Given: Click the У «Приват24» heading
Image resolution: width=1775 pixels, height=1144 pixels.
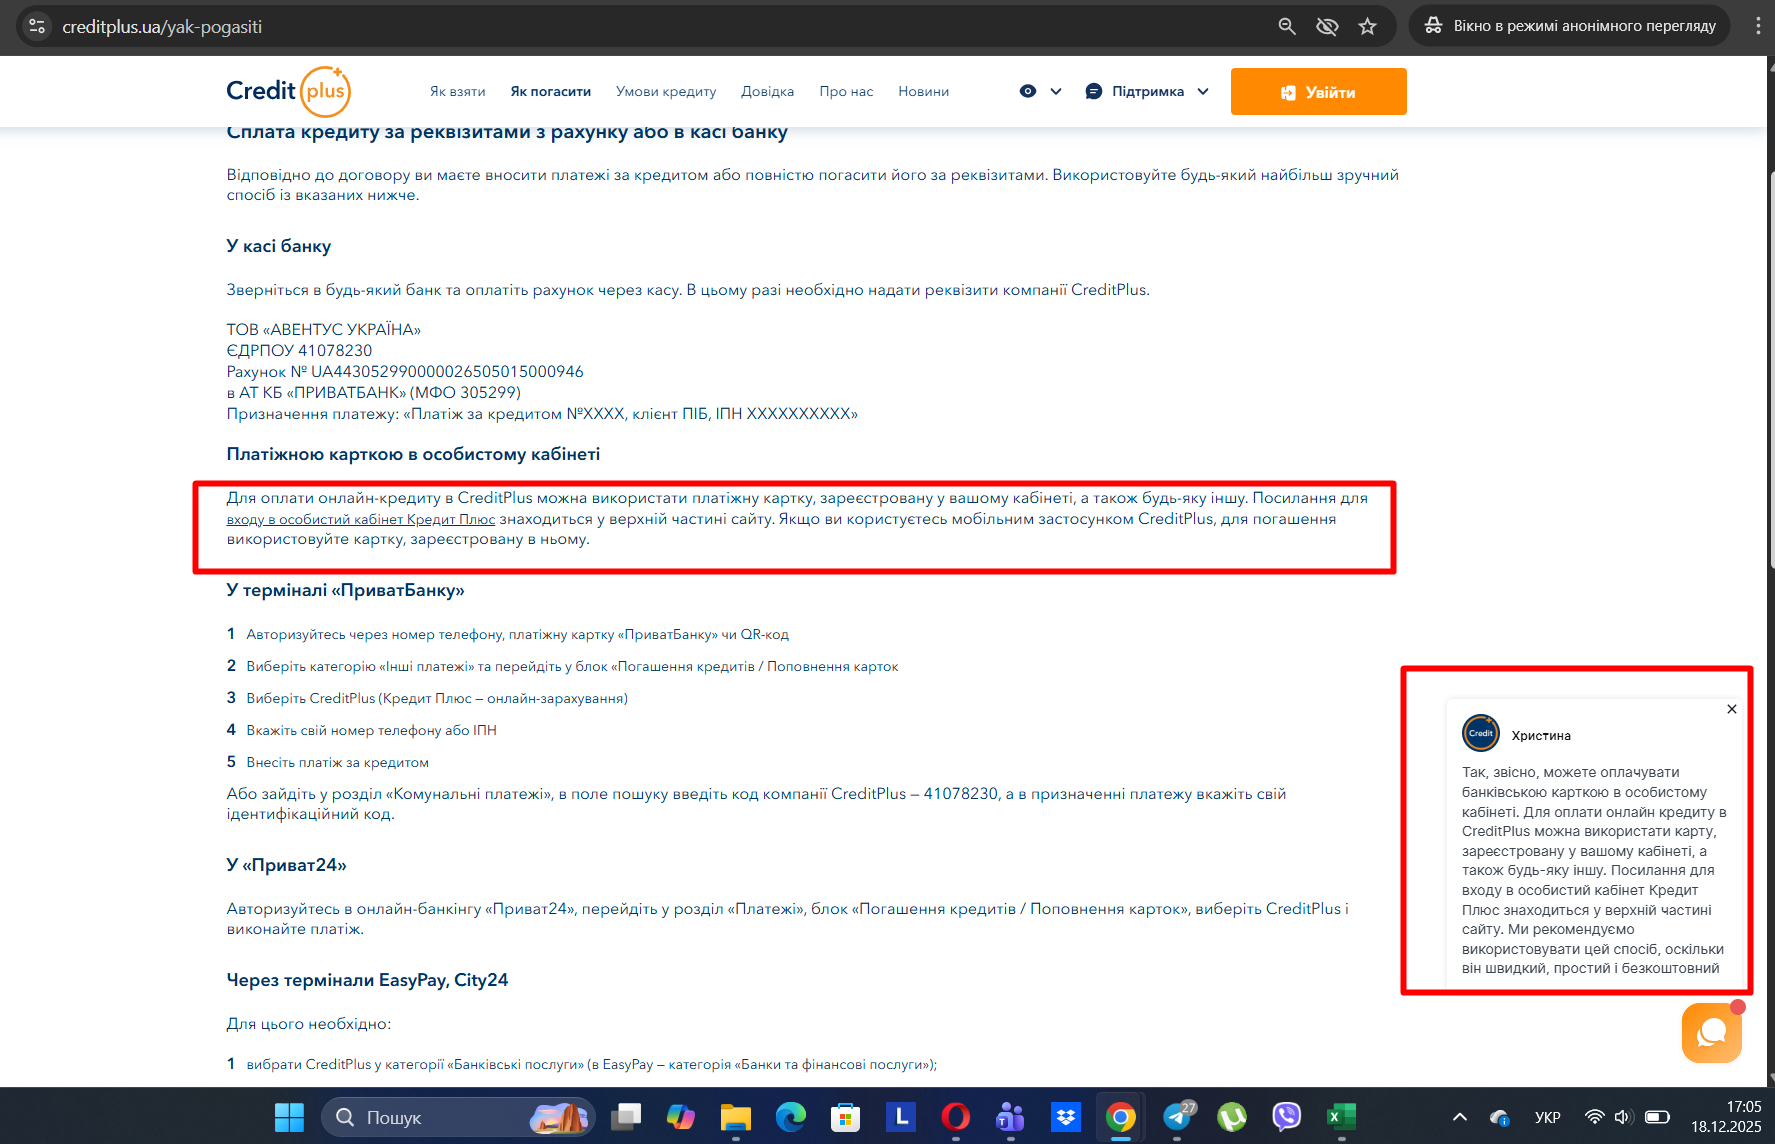Looking at the screenshot, I should (287, 865).
